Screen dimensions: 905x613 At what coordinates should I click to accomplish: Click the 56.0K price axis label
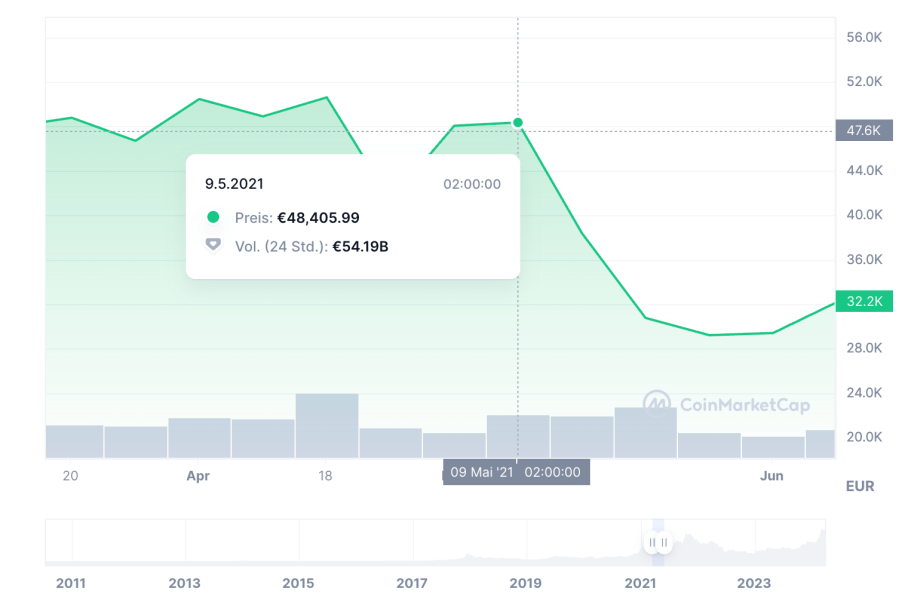(863, 37)
